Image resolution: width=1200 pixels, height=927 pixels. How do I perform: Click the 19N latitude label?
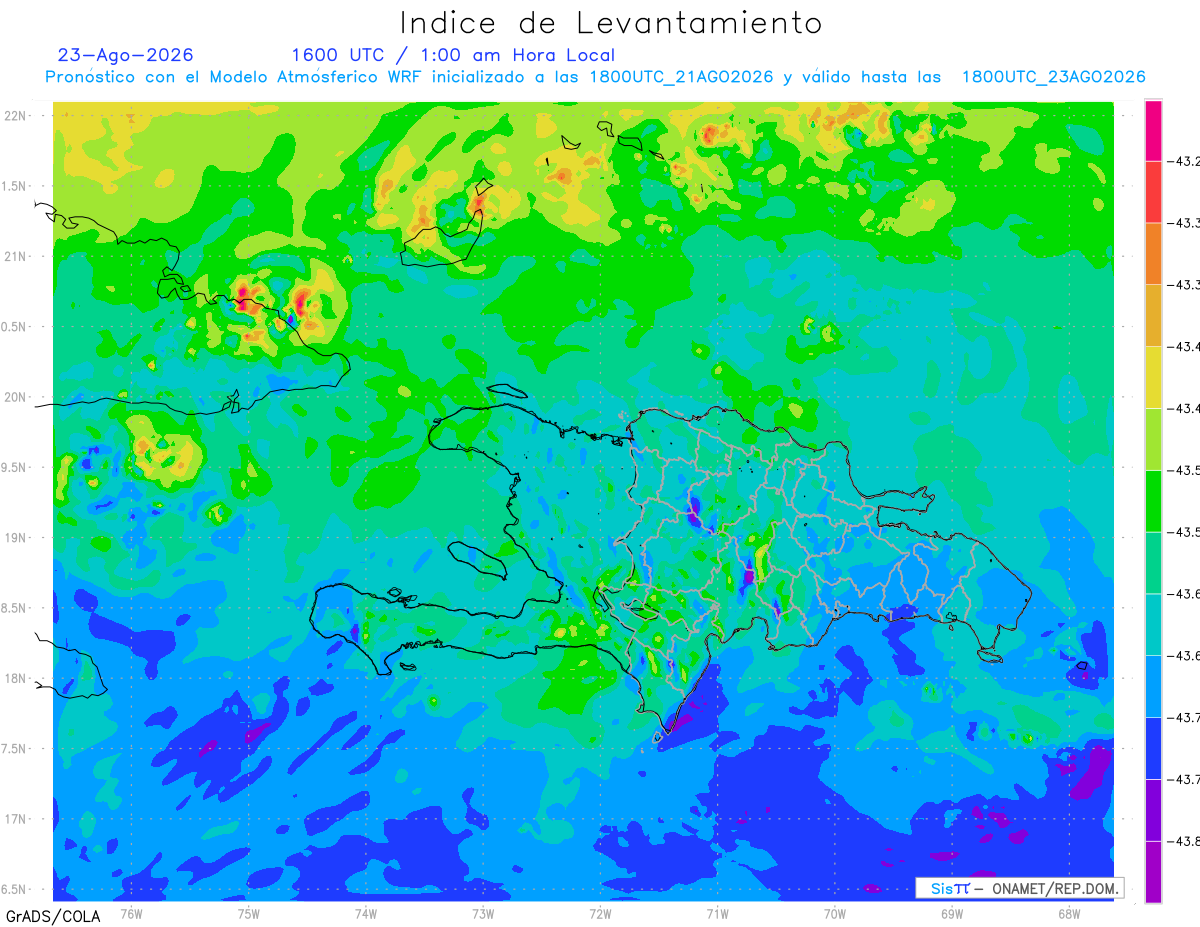tap(16, 538)
